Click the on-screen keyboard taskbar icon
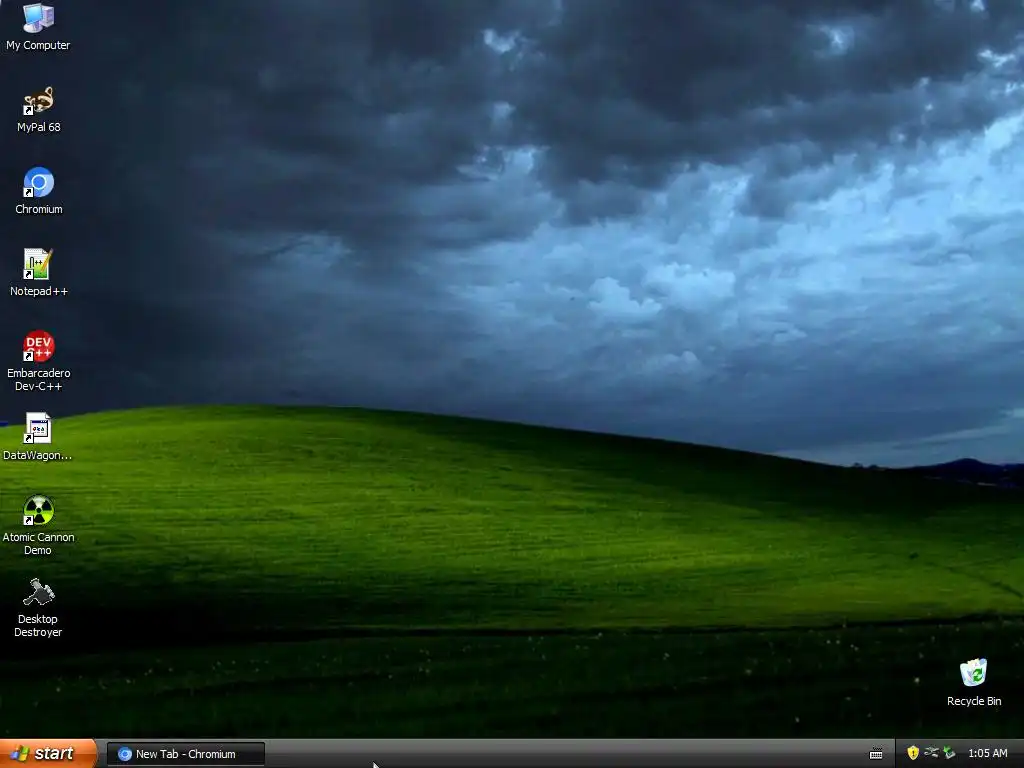1024x768 pixels. tap(876, 754)
